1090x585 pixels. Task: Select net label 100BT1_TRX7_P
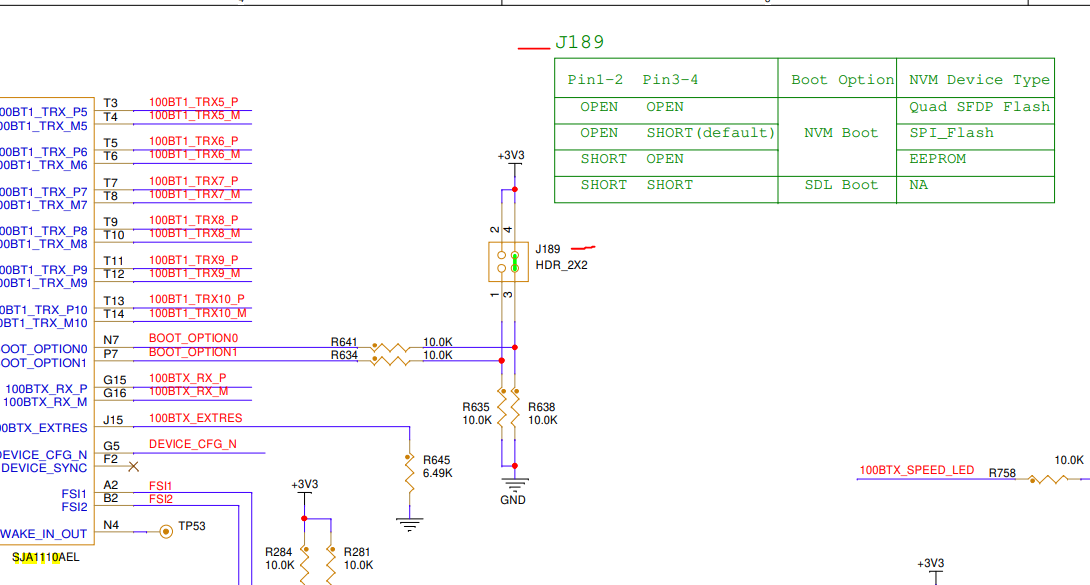194,181
